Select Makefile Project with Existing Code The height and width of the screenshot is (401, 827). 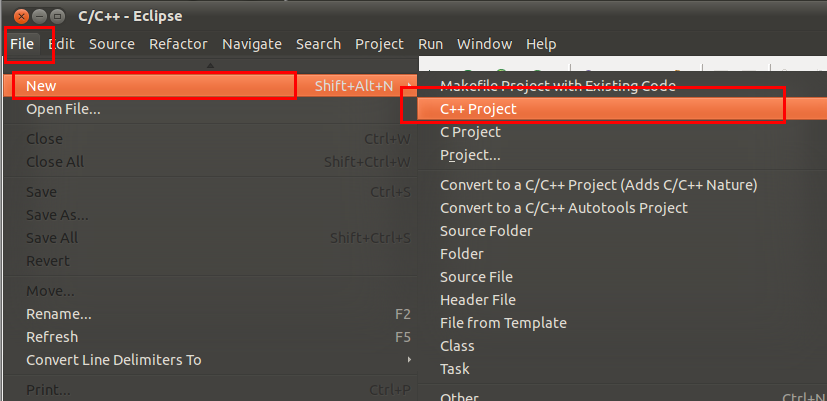(x=557, y=86)
